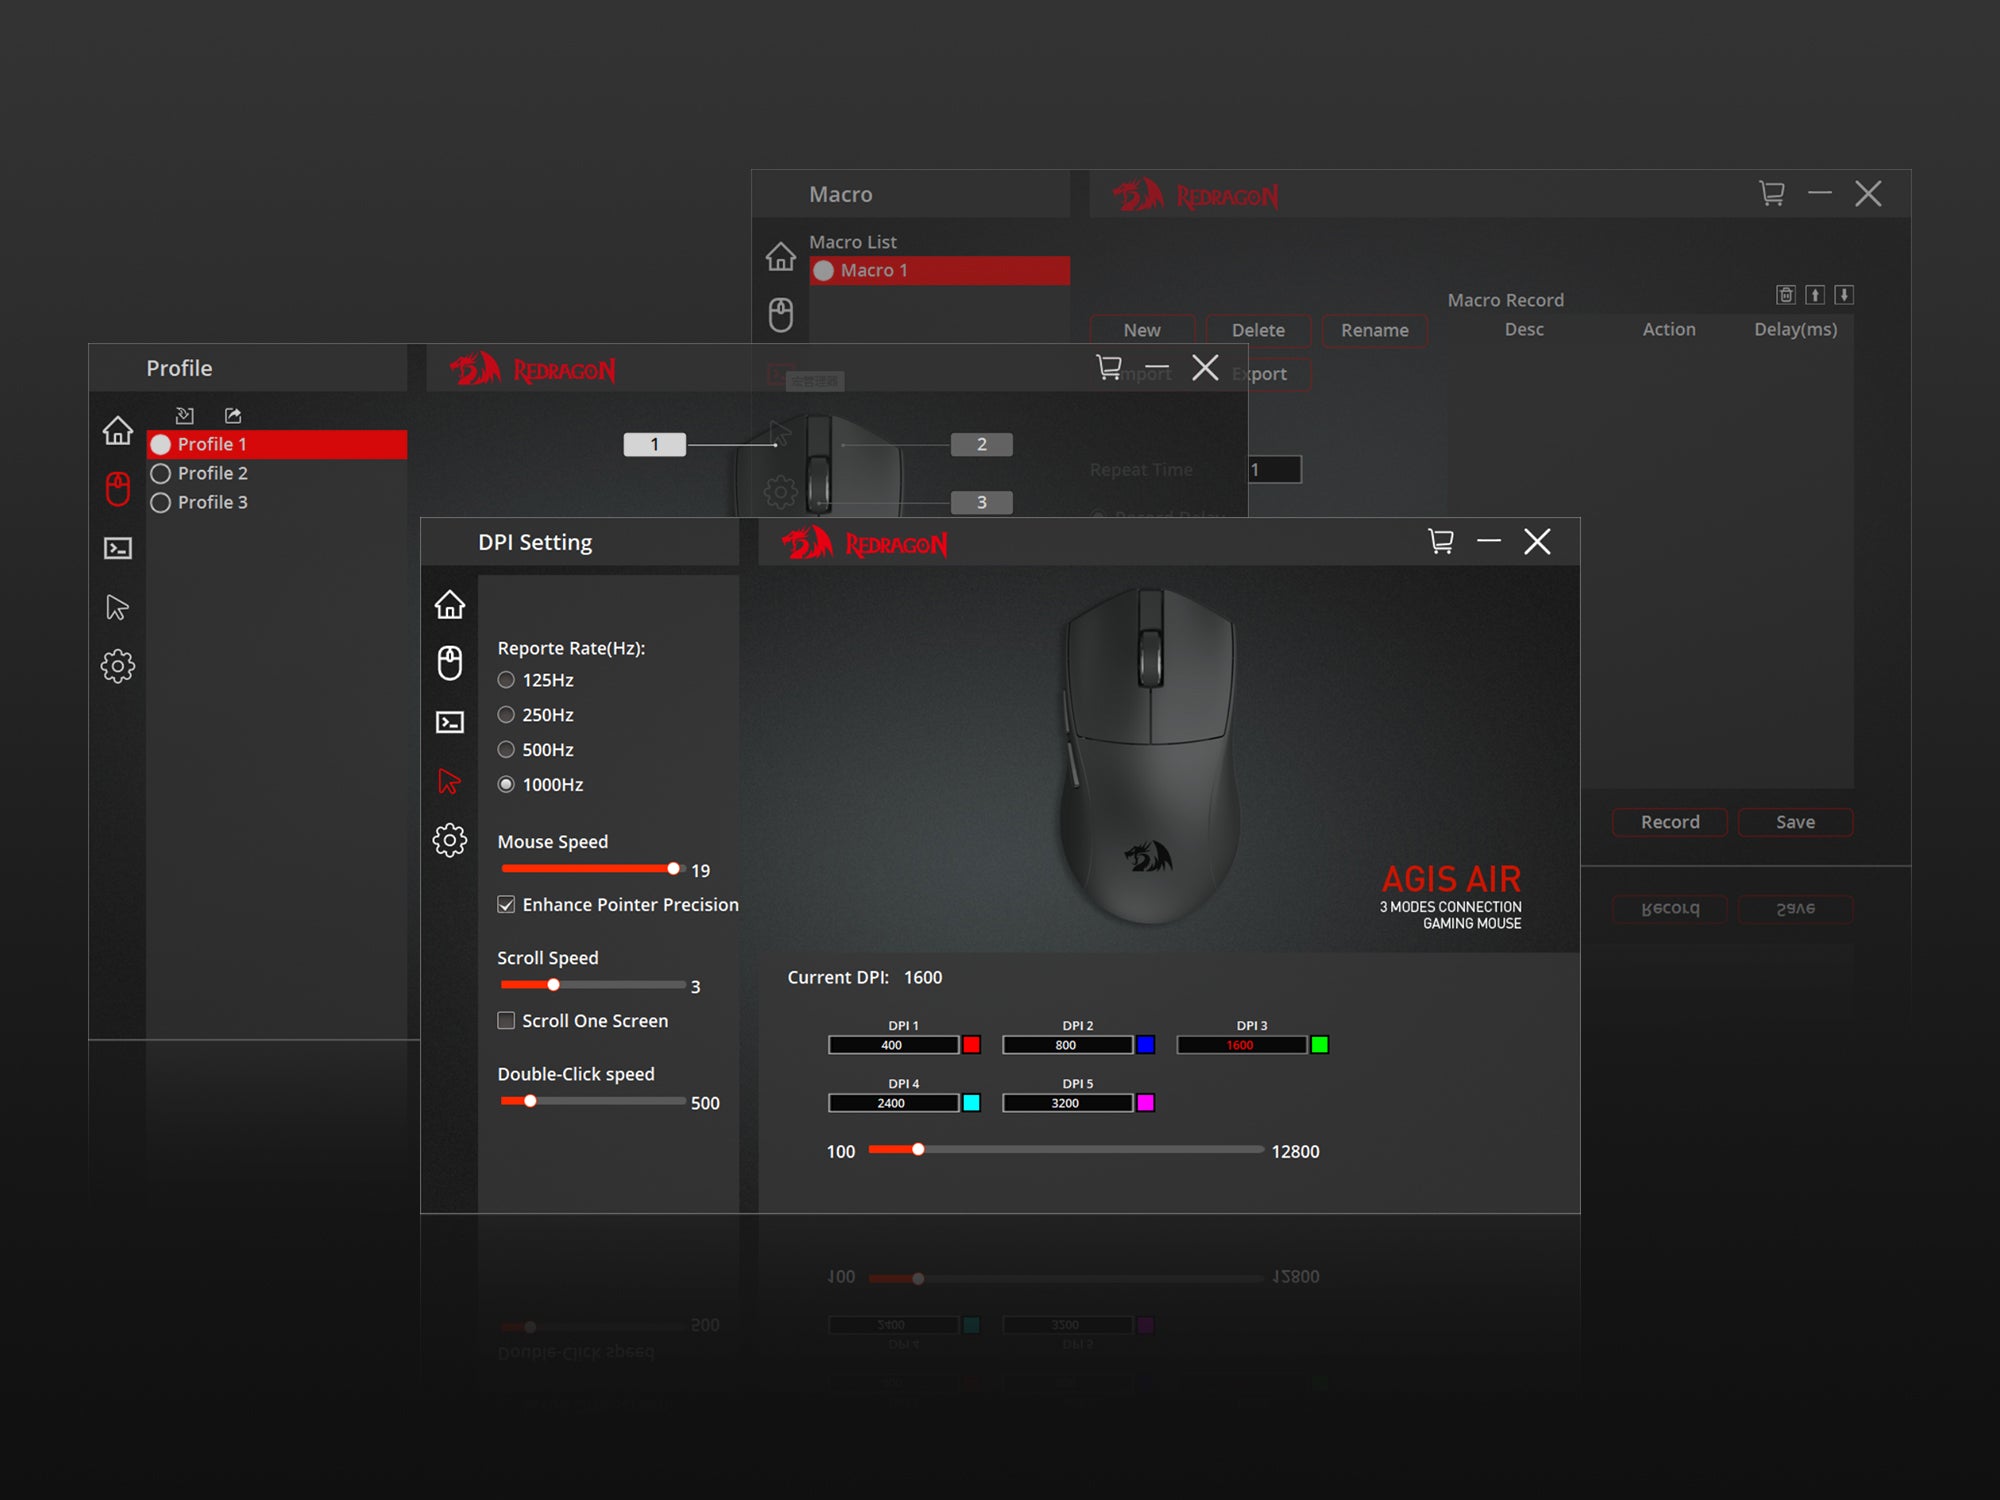Image resolution: width=2000 pixels, height=1500 pixels.
Task: Click mouse button 1 label in Profile window
Action: (655, 444)
